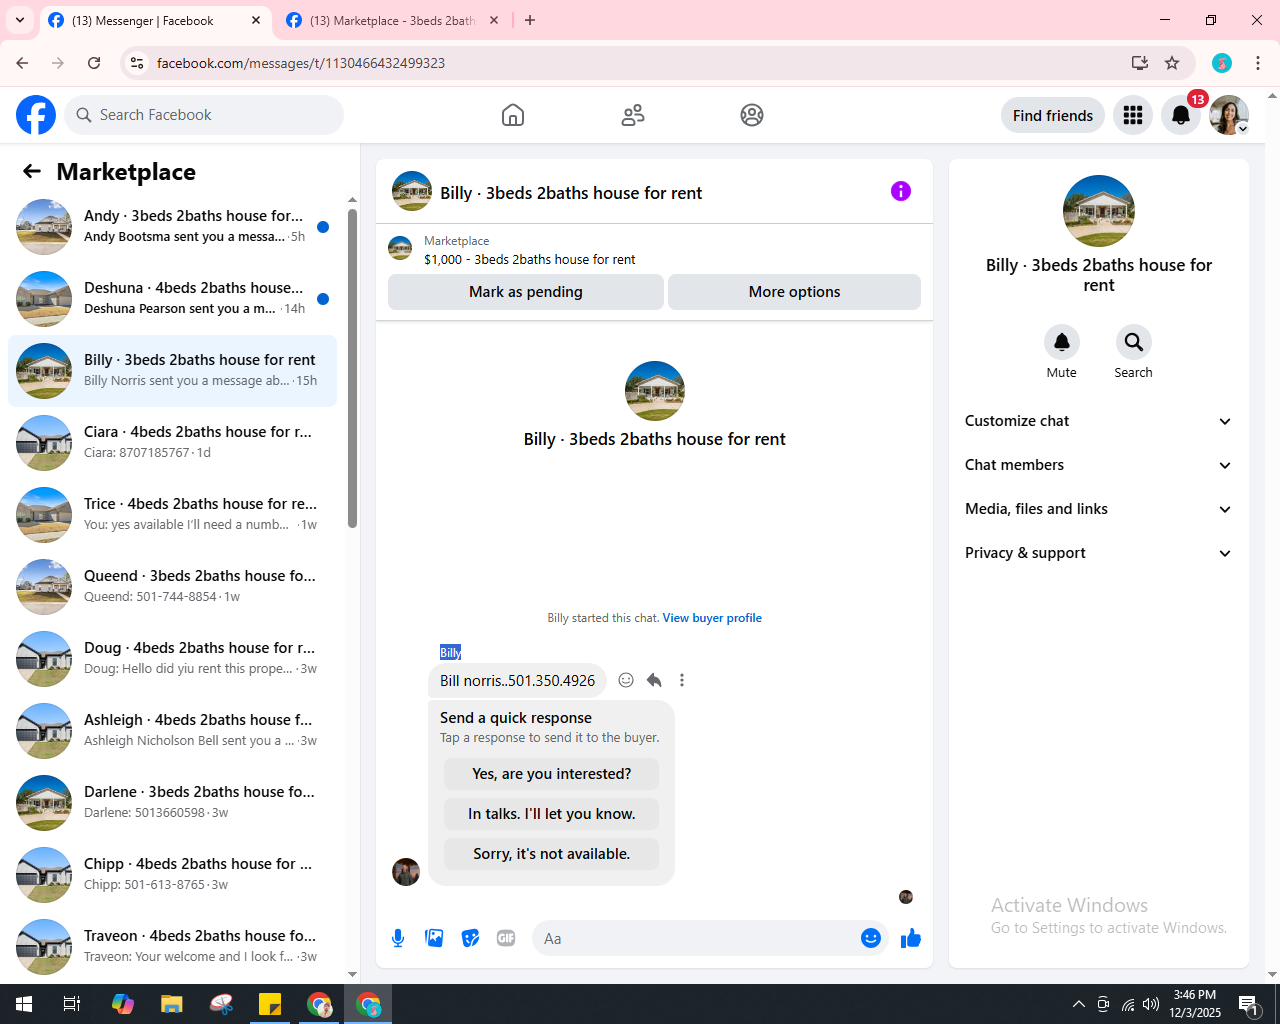The width and height of the screenshot is (1280, 1024).
Task: Open Windows Start menu
Action: point(24,1004)
